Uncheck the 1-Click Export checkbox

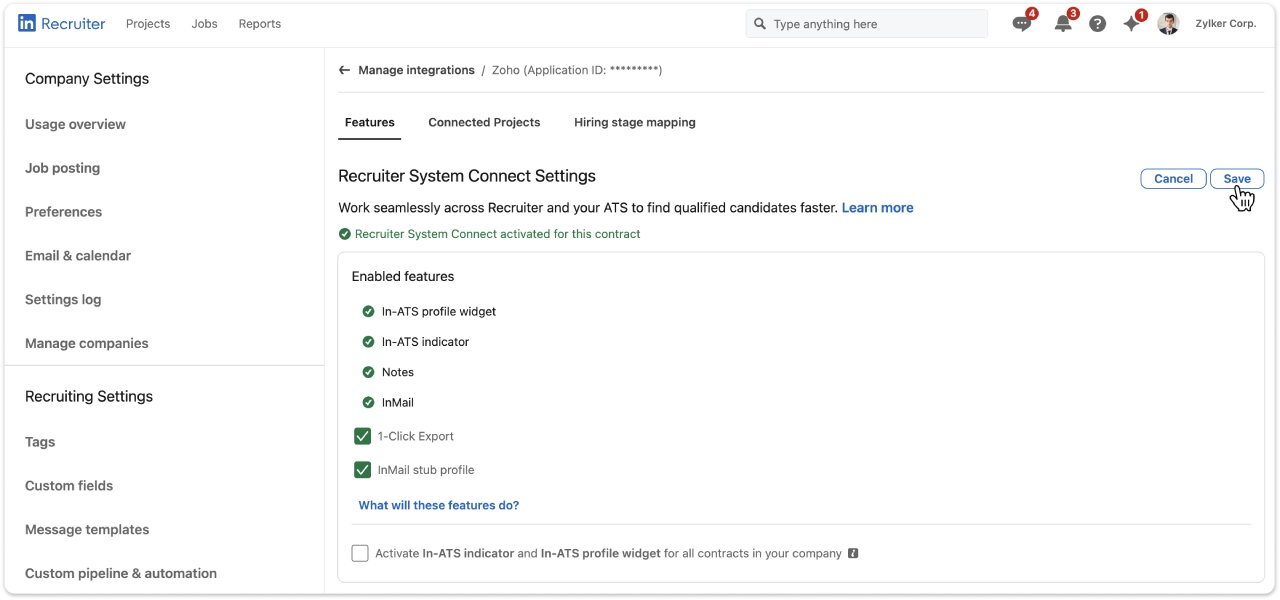pyautogui.click(x=362, y=436)
